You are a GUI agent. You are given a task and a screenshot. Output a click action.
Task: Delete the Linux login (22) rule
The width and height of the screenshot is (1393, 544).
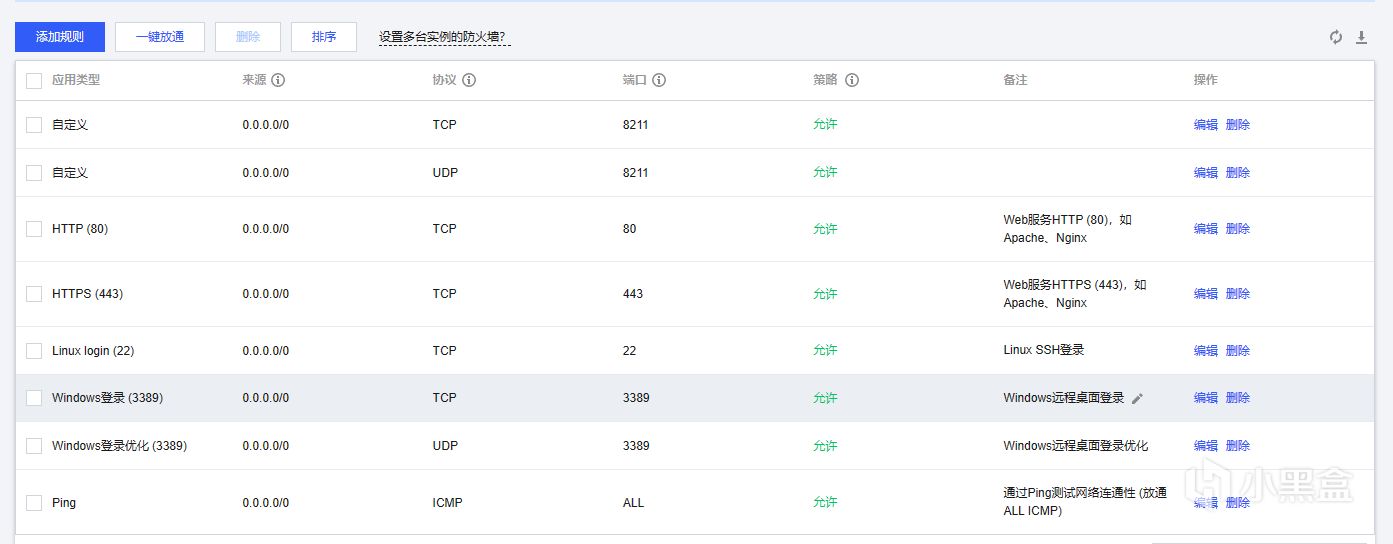click(1238, 351)
